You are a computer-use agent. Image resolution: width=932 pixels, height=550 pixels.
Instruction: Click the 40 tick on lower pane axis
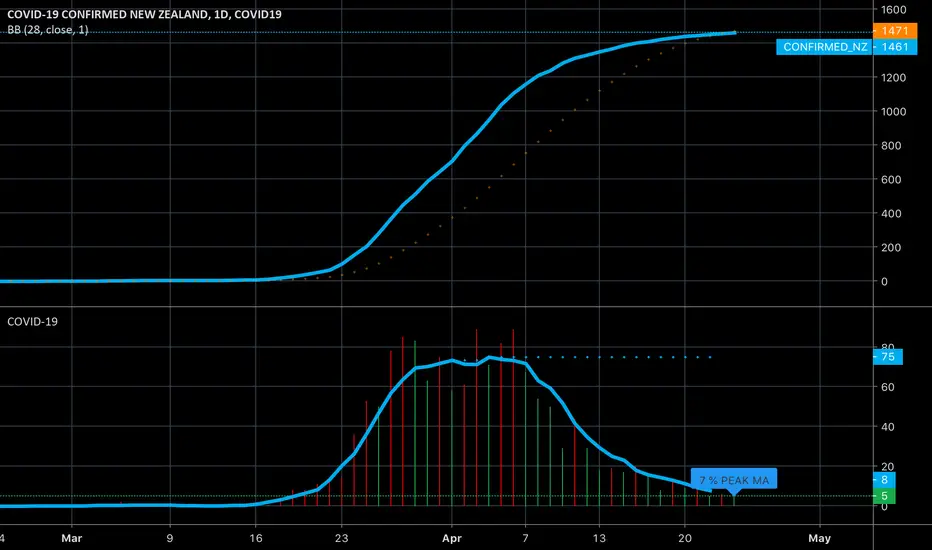(x=887, y=427)
